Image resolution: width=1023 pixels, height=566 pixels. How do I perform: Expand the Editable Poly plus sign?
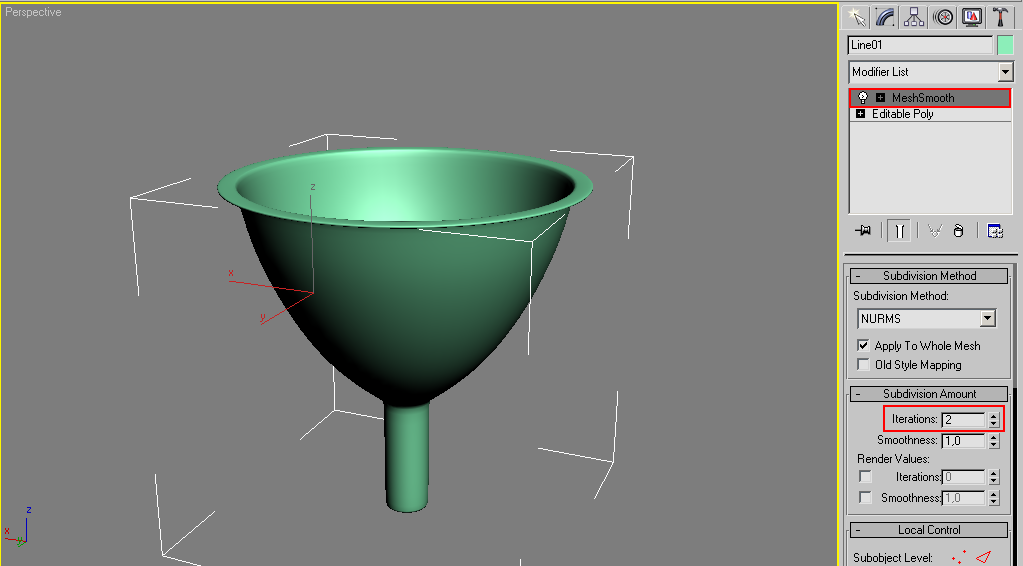[861, 114]
